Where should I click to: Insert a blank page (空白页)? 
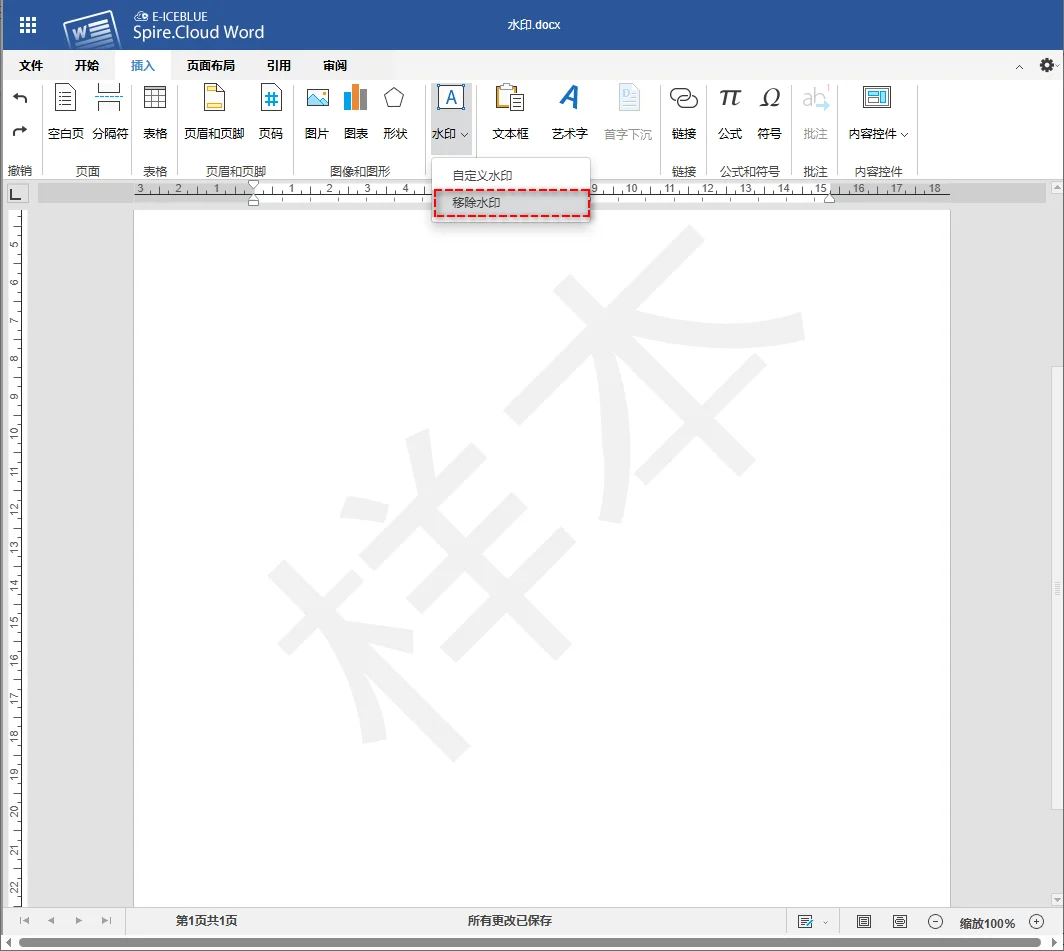pyautogui.click(x=66, y=111)
